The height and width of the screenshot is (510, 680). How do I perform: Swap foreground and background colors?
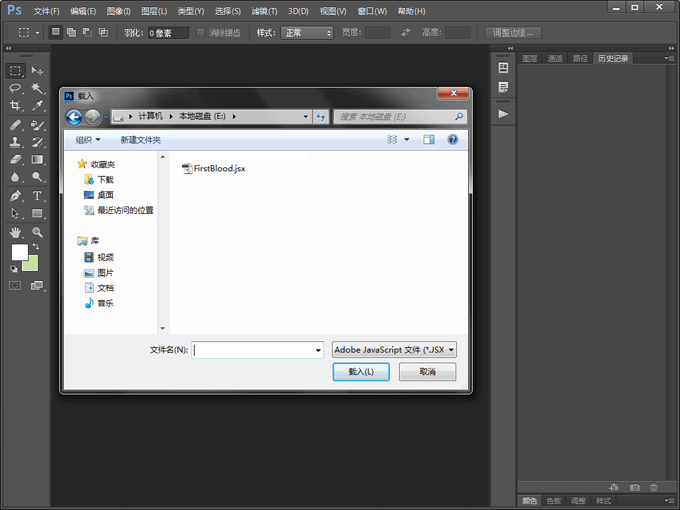pyautogui.click(x=36, y=246)
